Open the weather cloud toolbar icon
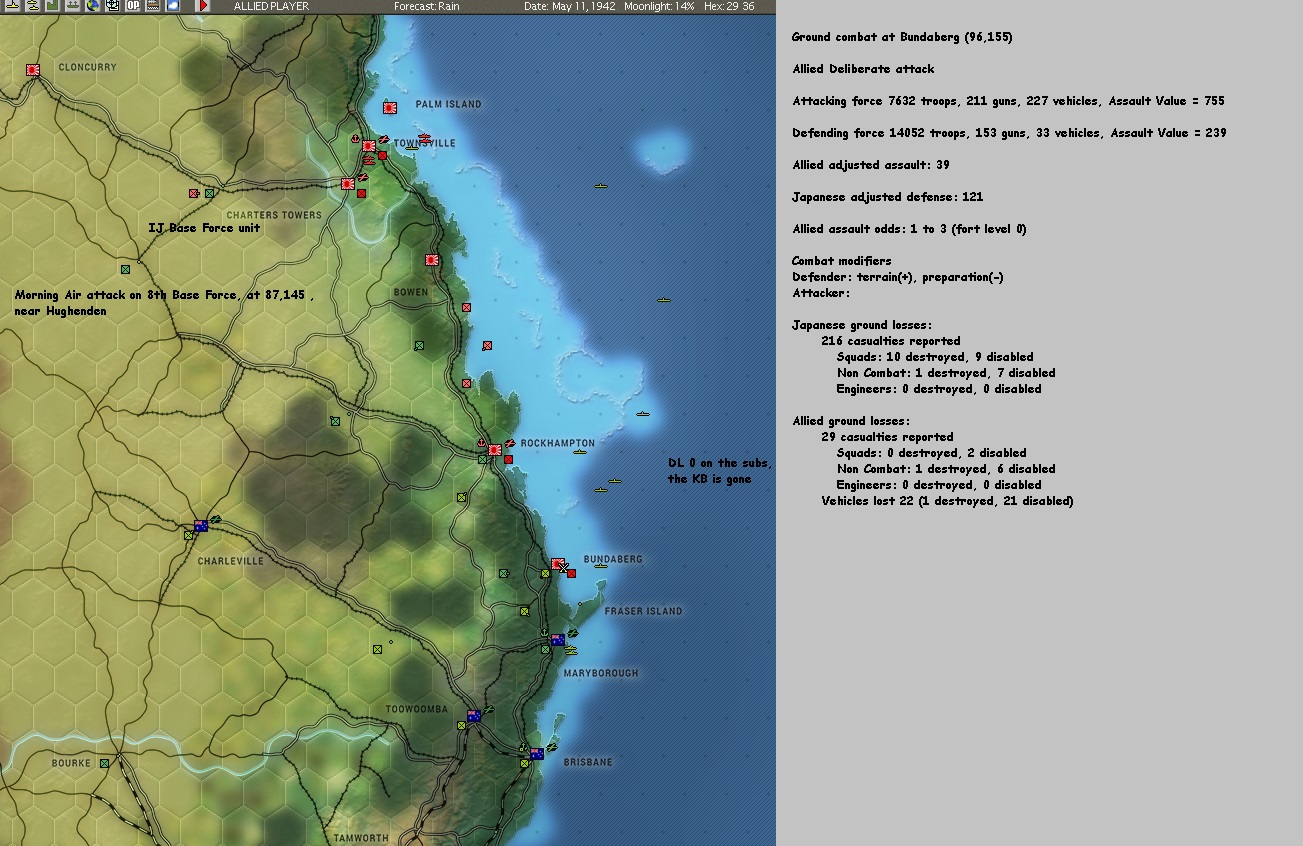The width and height of the screenshot is (1303, 846). 172,6
